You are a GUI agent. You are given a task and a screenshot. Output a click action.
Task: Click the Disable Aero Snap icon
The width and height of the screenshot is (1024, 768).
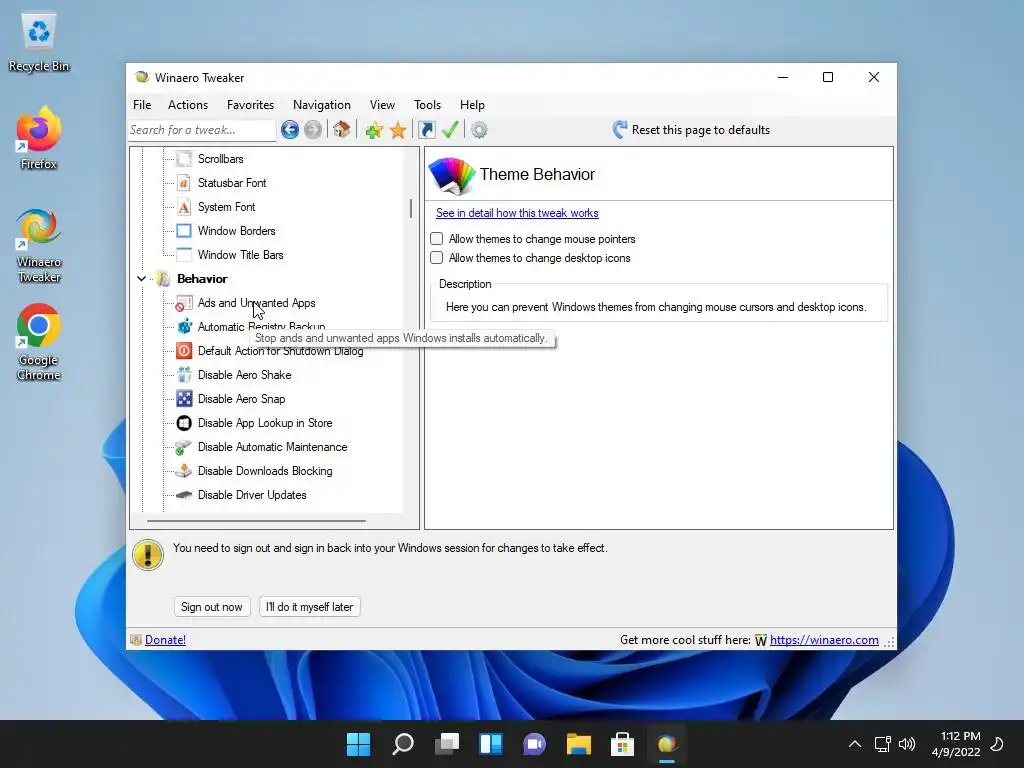tap(184, 399)
